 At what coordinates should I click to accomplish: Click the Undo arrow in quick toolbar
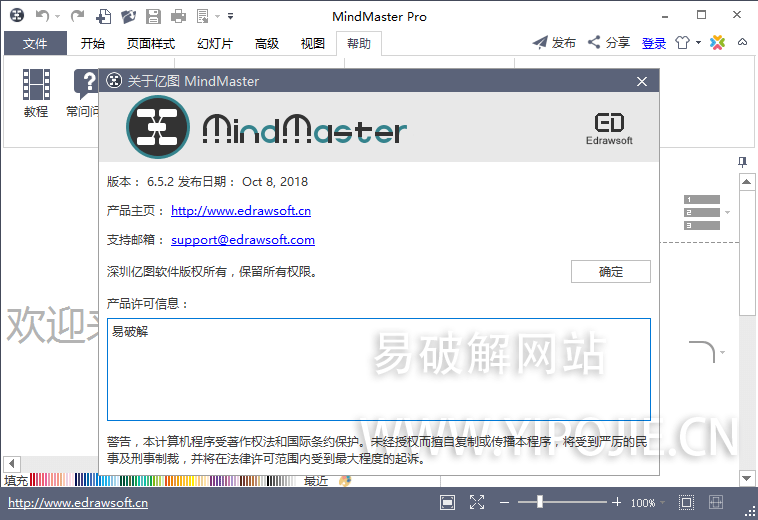[x=43, y=16]
